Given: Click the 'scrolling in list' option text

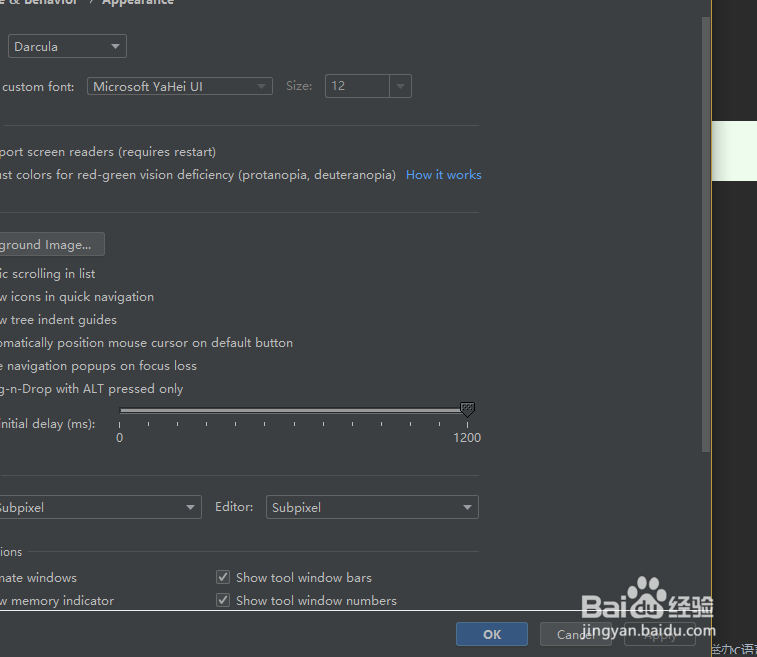Looking at the screenshot, I should click(x=54, y=274).
